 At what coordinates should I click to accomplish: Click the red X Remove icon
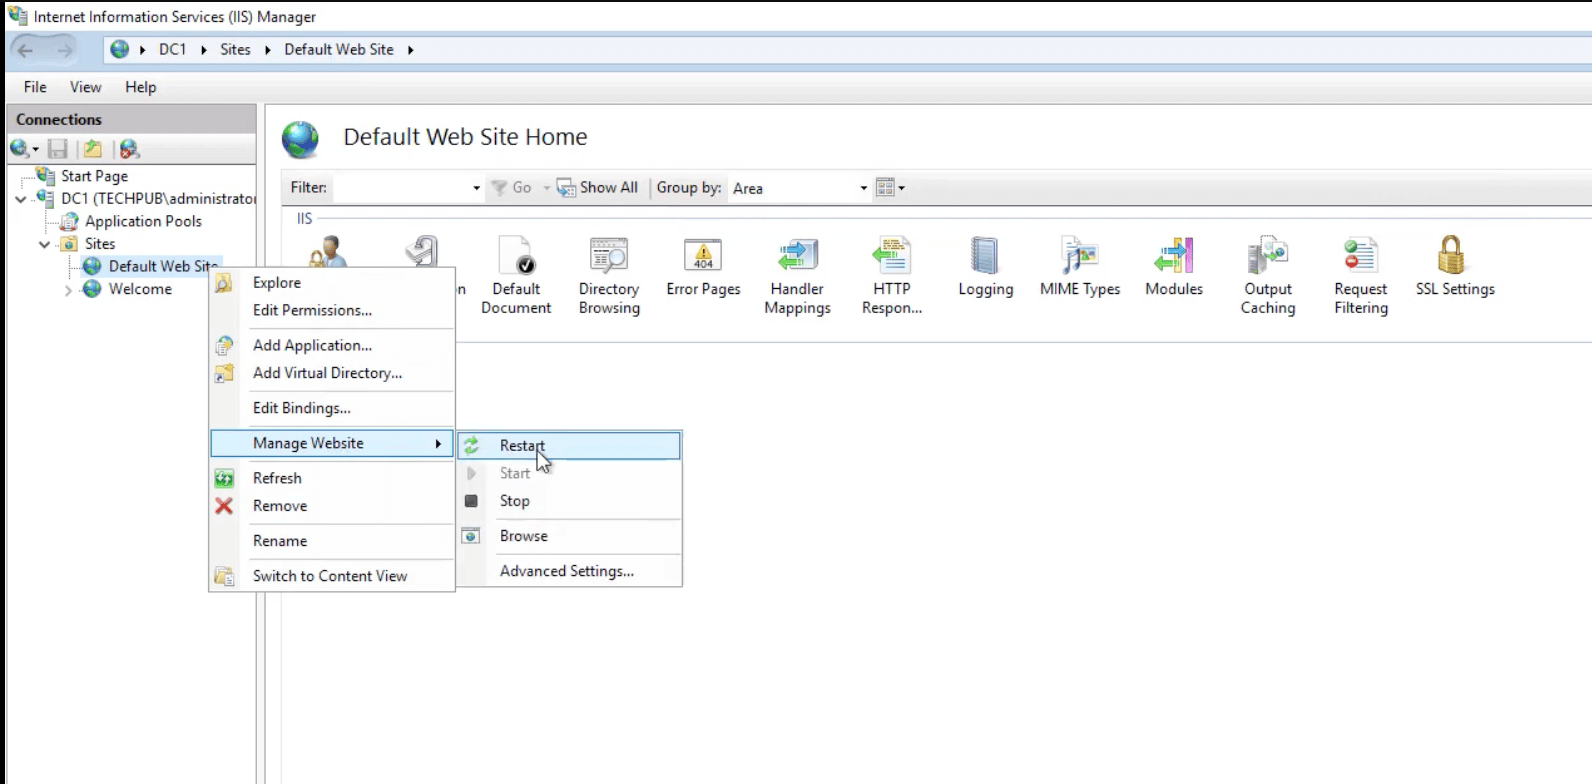[x=224, y=506]
